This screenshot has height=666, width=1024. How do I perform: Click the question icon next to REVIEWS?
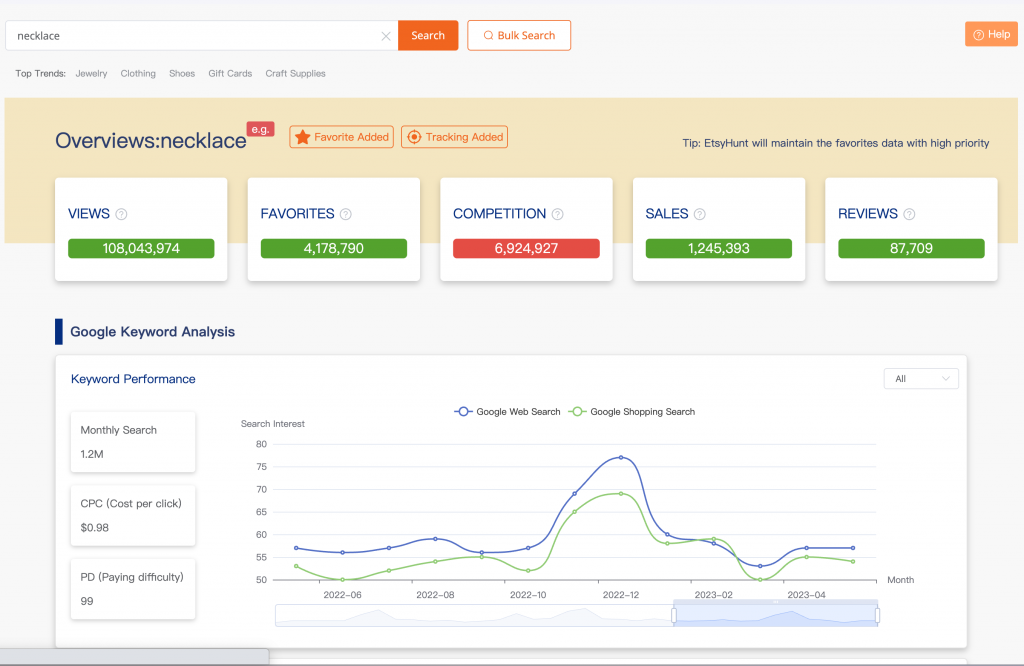click(908, 214)
